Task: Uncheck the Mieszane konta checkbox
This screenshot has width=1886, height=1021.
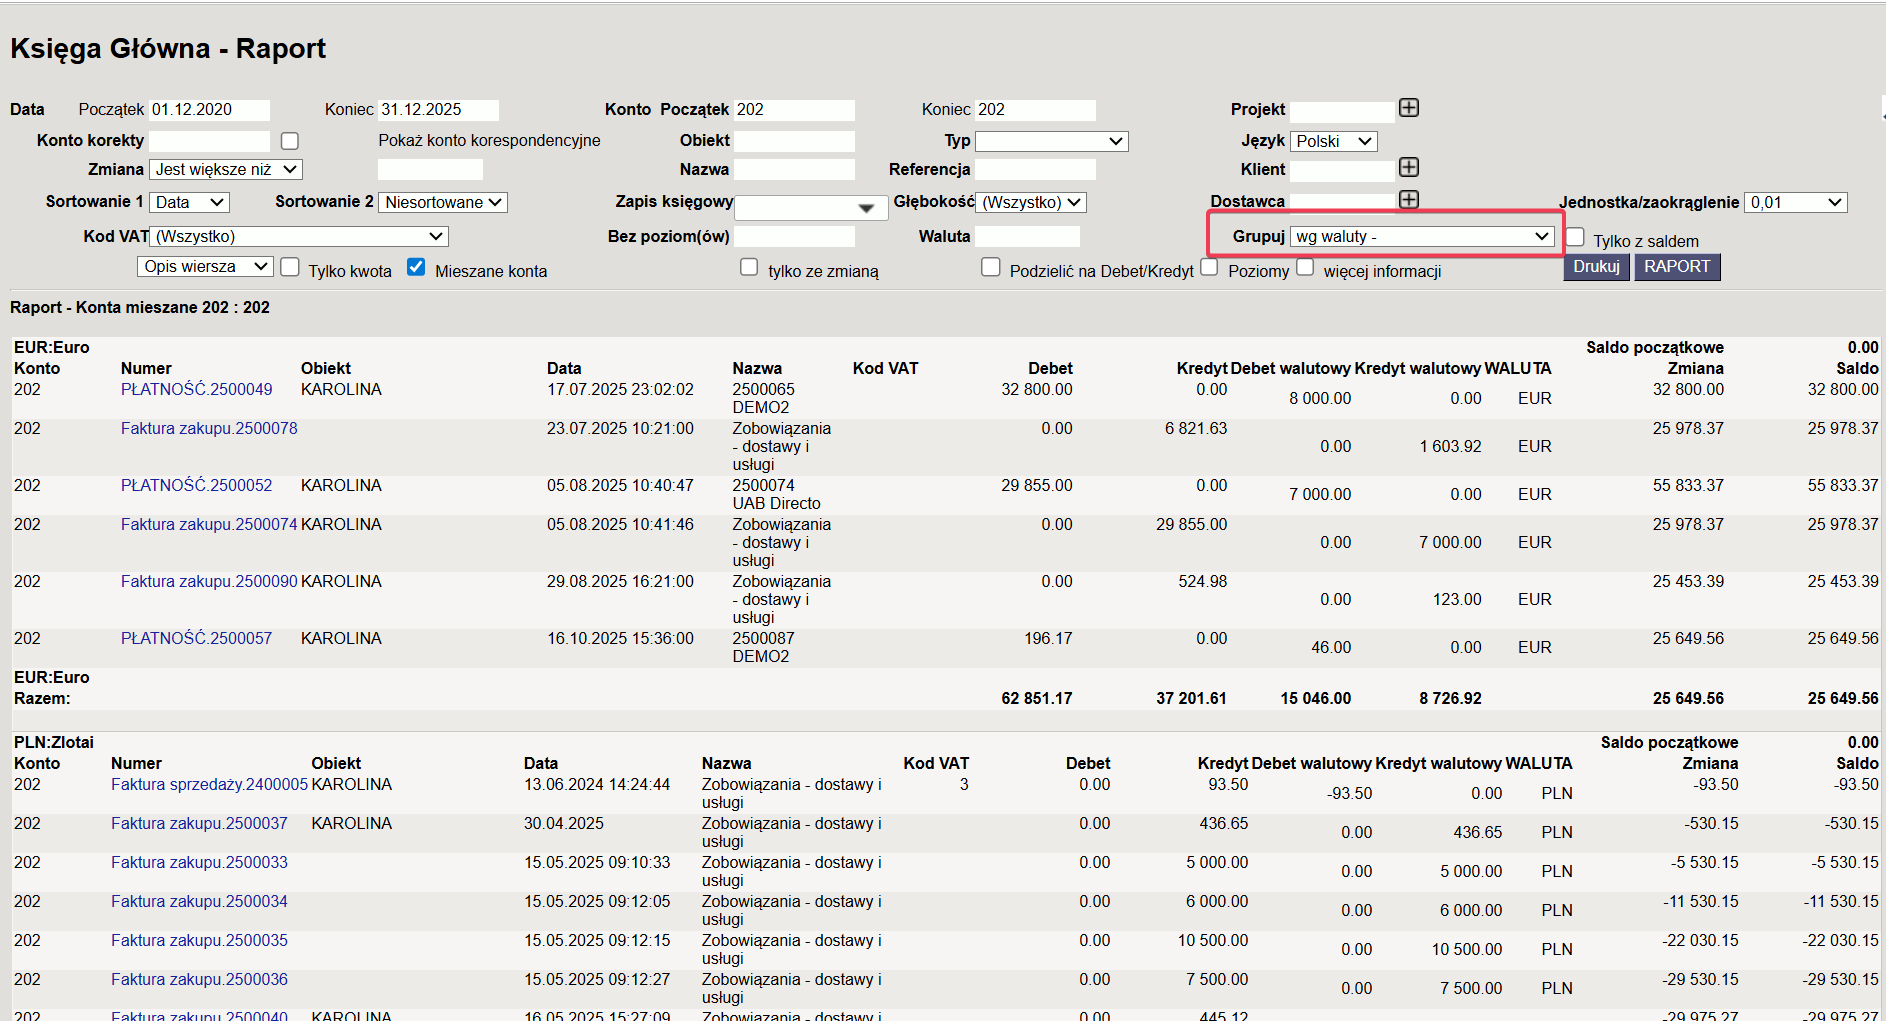Action: pos(417,267)
